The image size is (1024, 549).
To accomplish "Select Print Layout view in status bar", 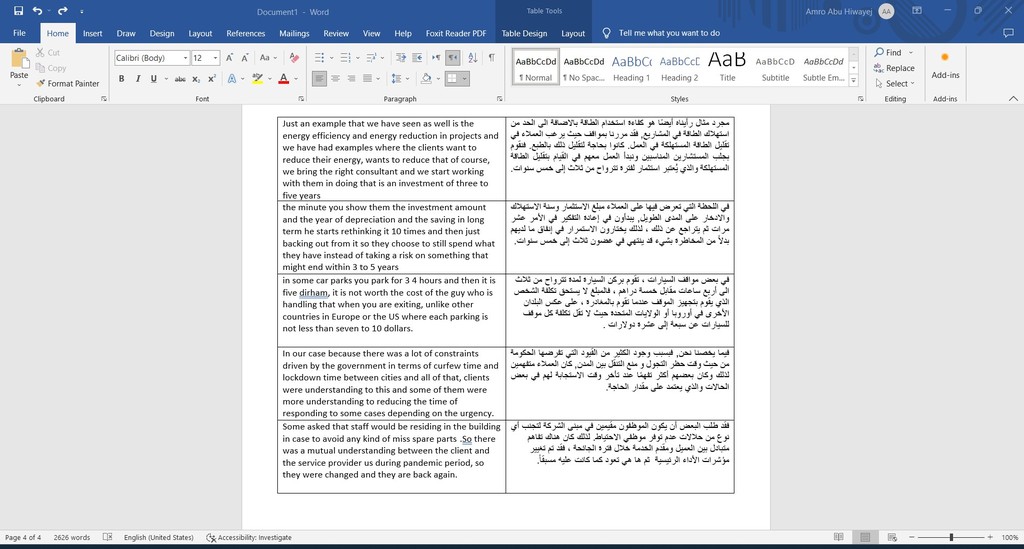I will pyautogui.click(x=865, y=537).
